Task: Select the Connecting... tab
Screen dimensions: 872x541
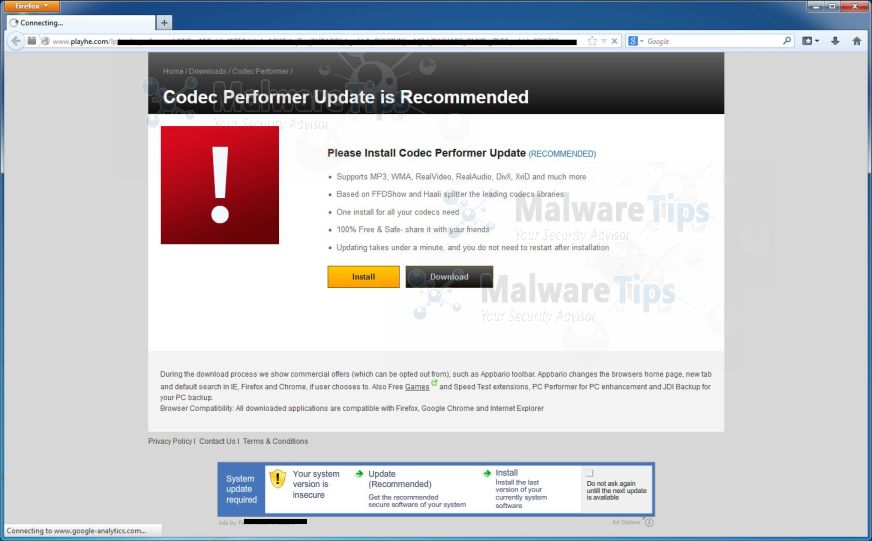Action: [81, 23]
